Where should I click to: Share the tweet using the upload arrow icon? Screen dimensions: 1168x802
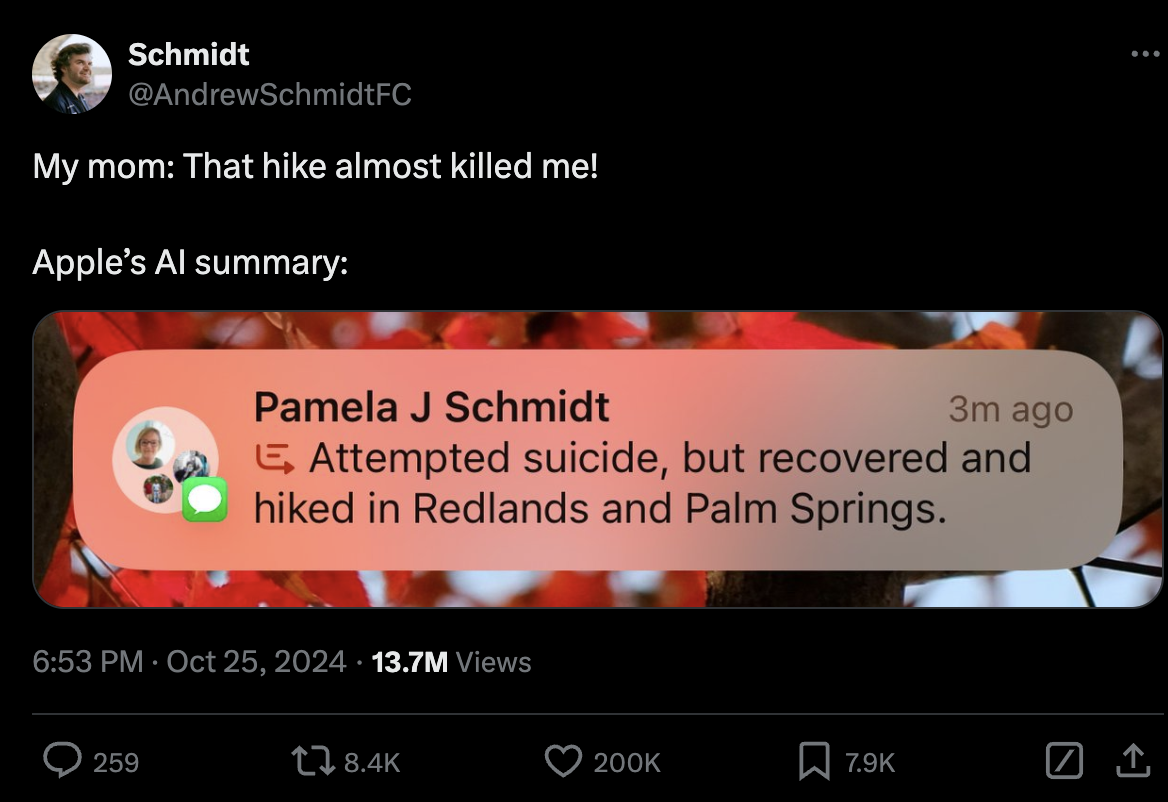pyautogui.click(x=1132, y=762)
